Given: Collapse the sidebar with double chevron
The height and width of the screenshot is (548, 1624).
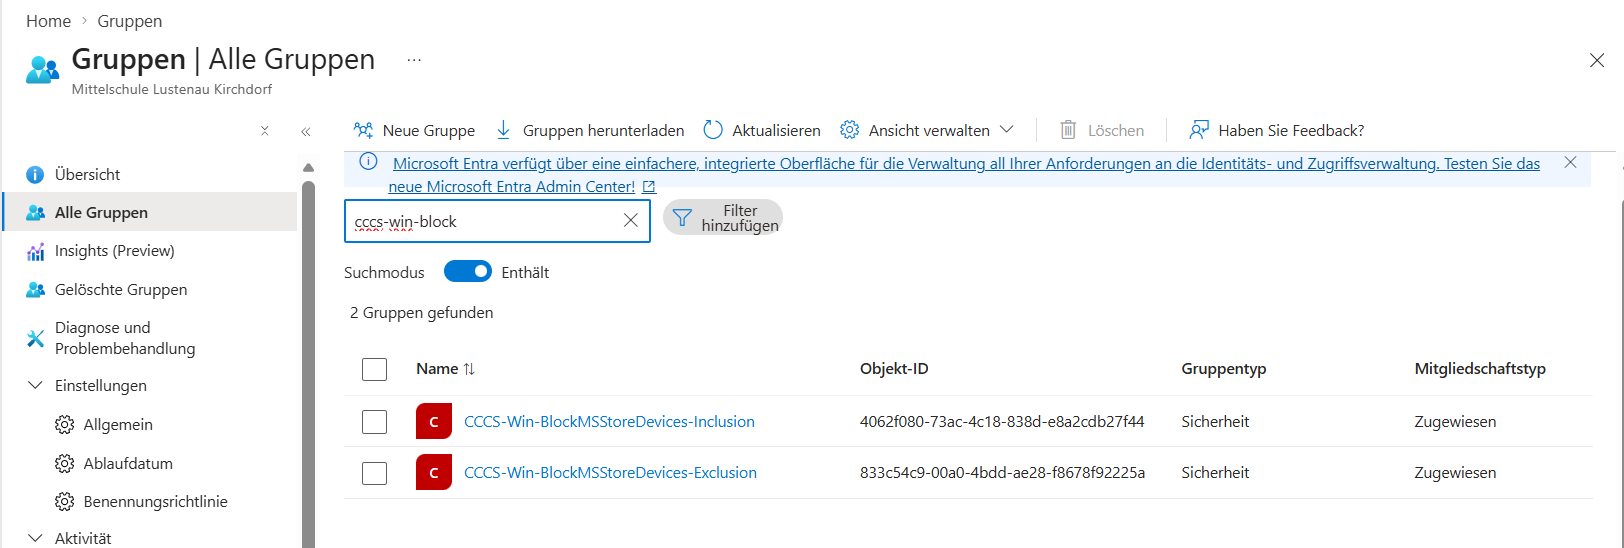Looking at the screenshot, I should point(306,131).
